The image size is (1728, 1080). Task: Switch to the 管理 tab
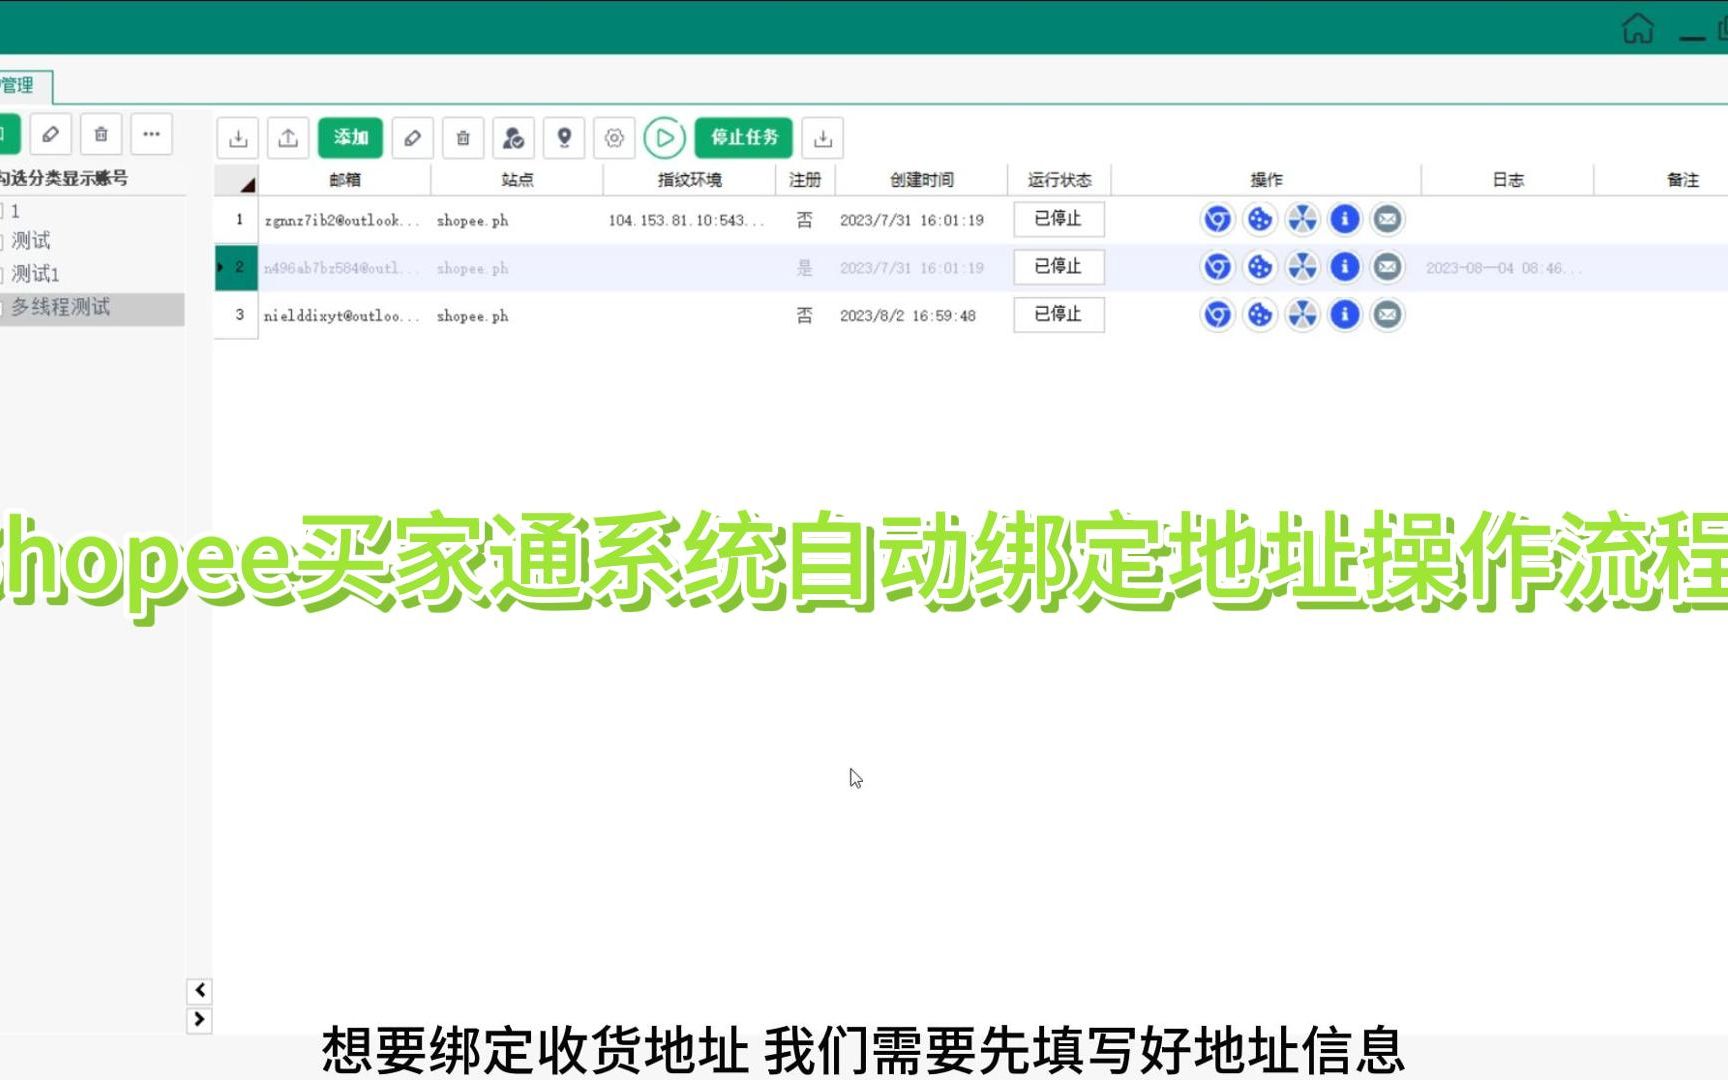(x=20, y=86)
